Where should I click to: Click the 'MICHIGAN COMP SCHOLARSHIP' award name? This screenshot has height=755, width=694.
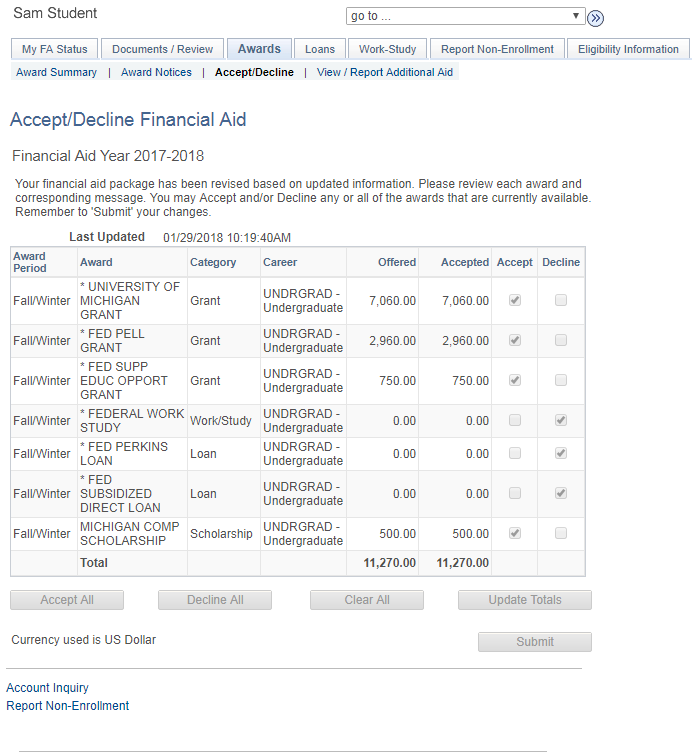click(130, 534)
